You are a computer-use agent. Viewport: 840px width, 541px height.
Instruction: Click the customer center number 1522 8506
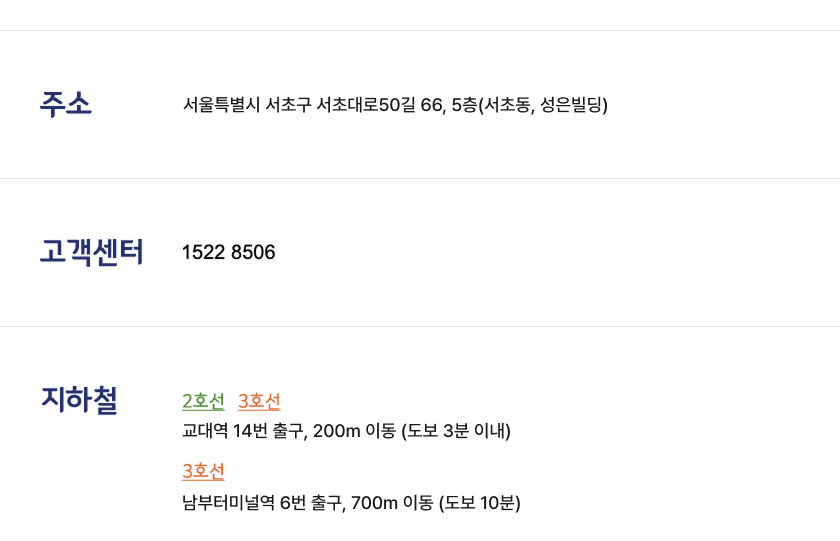point(228,252)
